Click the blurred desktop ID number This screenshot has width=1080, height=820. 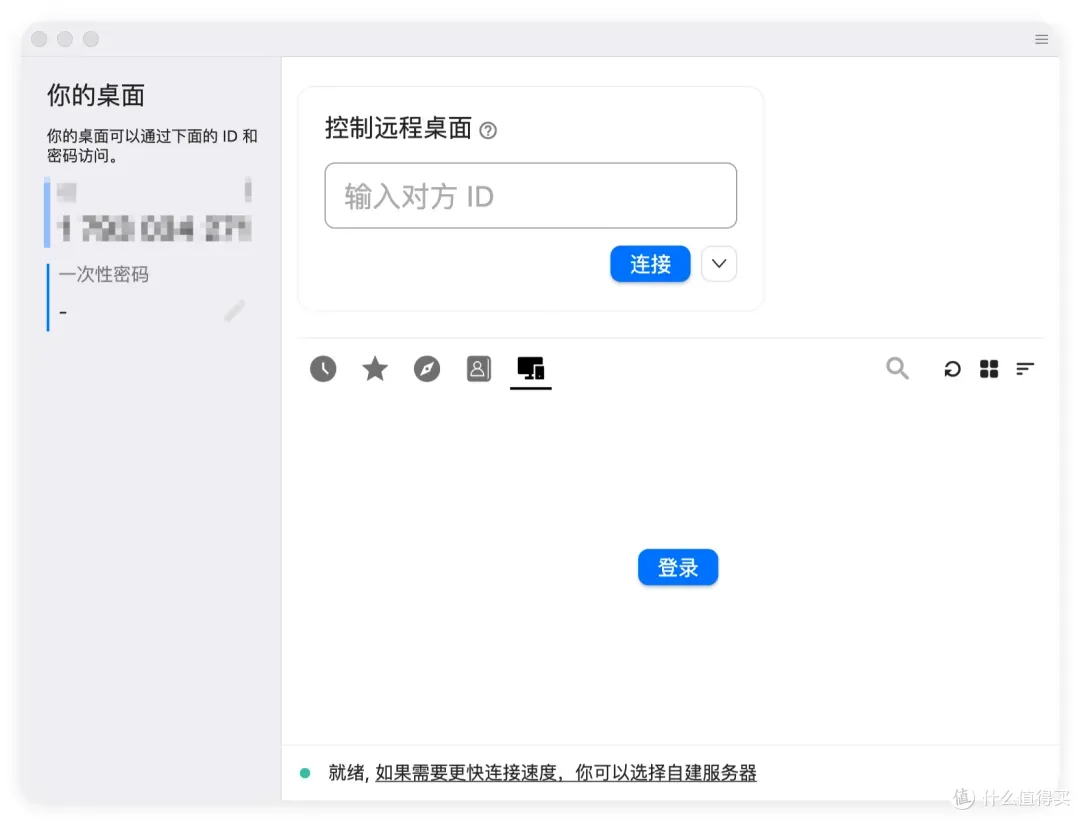(x=154, y=229)
